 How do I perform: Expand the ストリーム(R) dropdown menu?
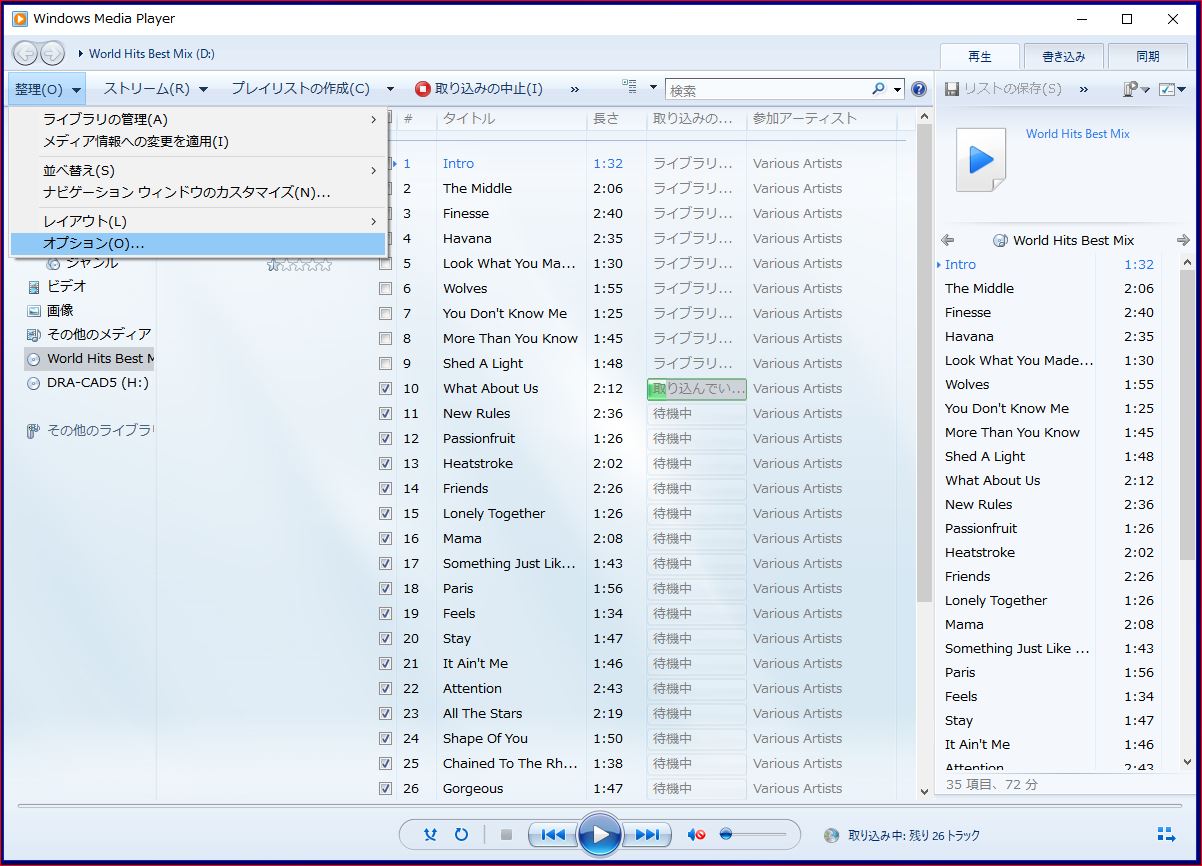pyautogui.click(x=155, y=89)
